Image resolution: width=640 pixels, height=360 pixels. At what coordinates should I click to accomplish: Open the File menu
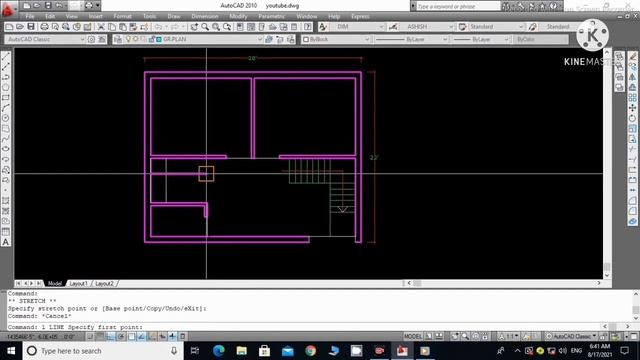coord(30,16)
